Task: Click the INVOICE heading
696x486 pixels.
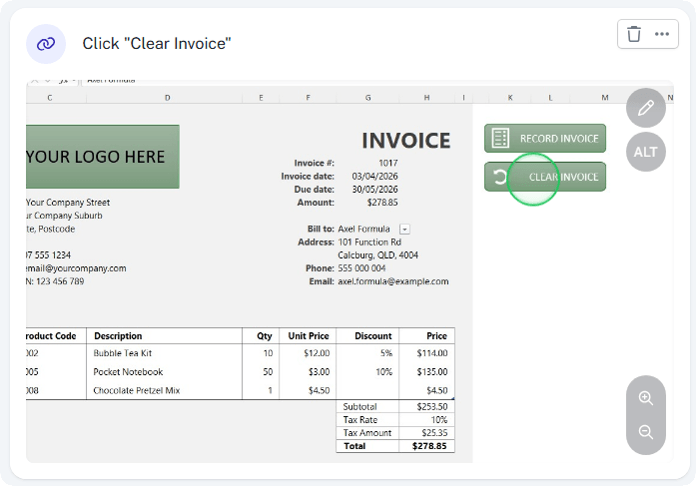Action: tap(406, 141)
